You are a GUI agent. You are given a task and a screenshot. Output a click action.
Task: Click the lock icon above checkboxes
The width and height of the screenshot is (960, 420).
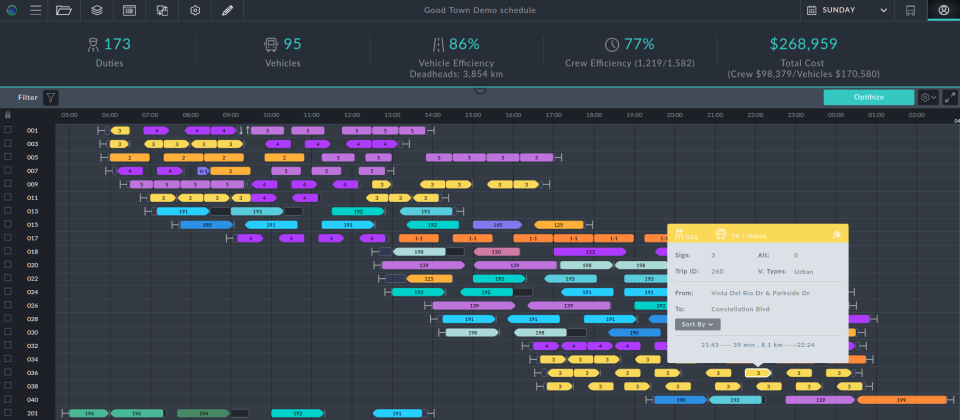point(7,114)
